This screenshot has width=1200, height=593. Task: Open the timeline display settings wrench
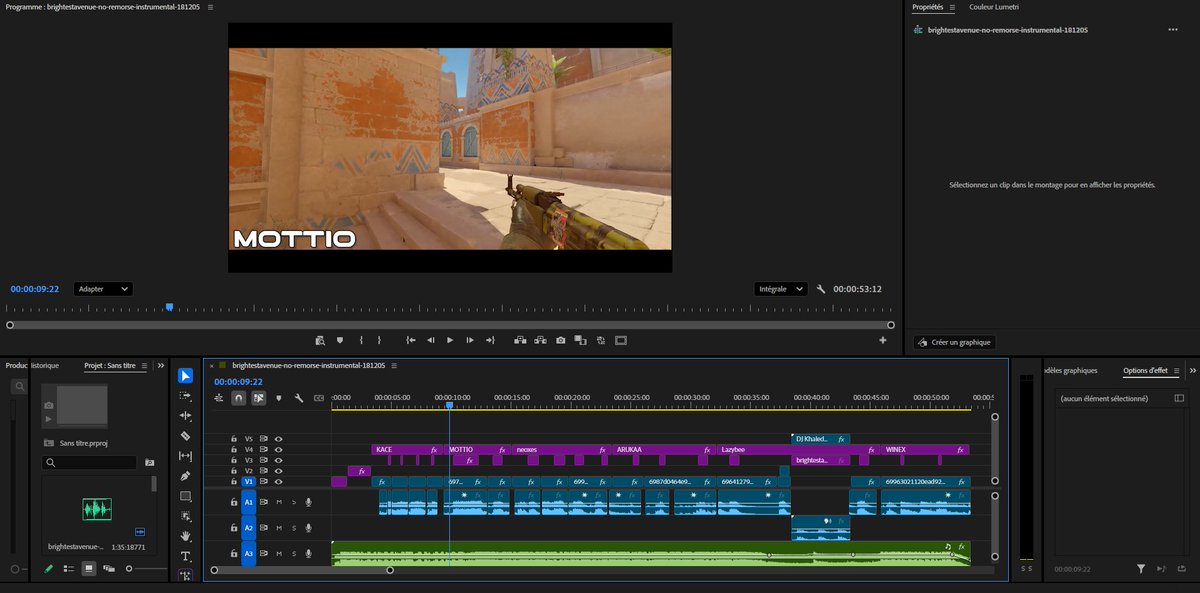298,398
